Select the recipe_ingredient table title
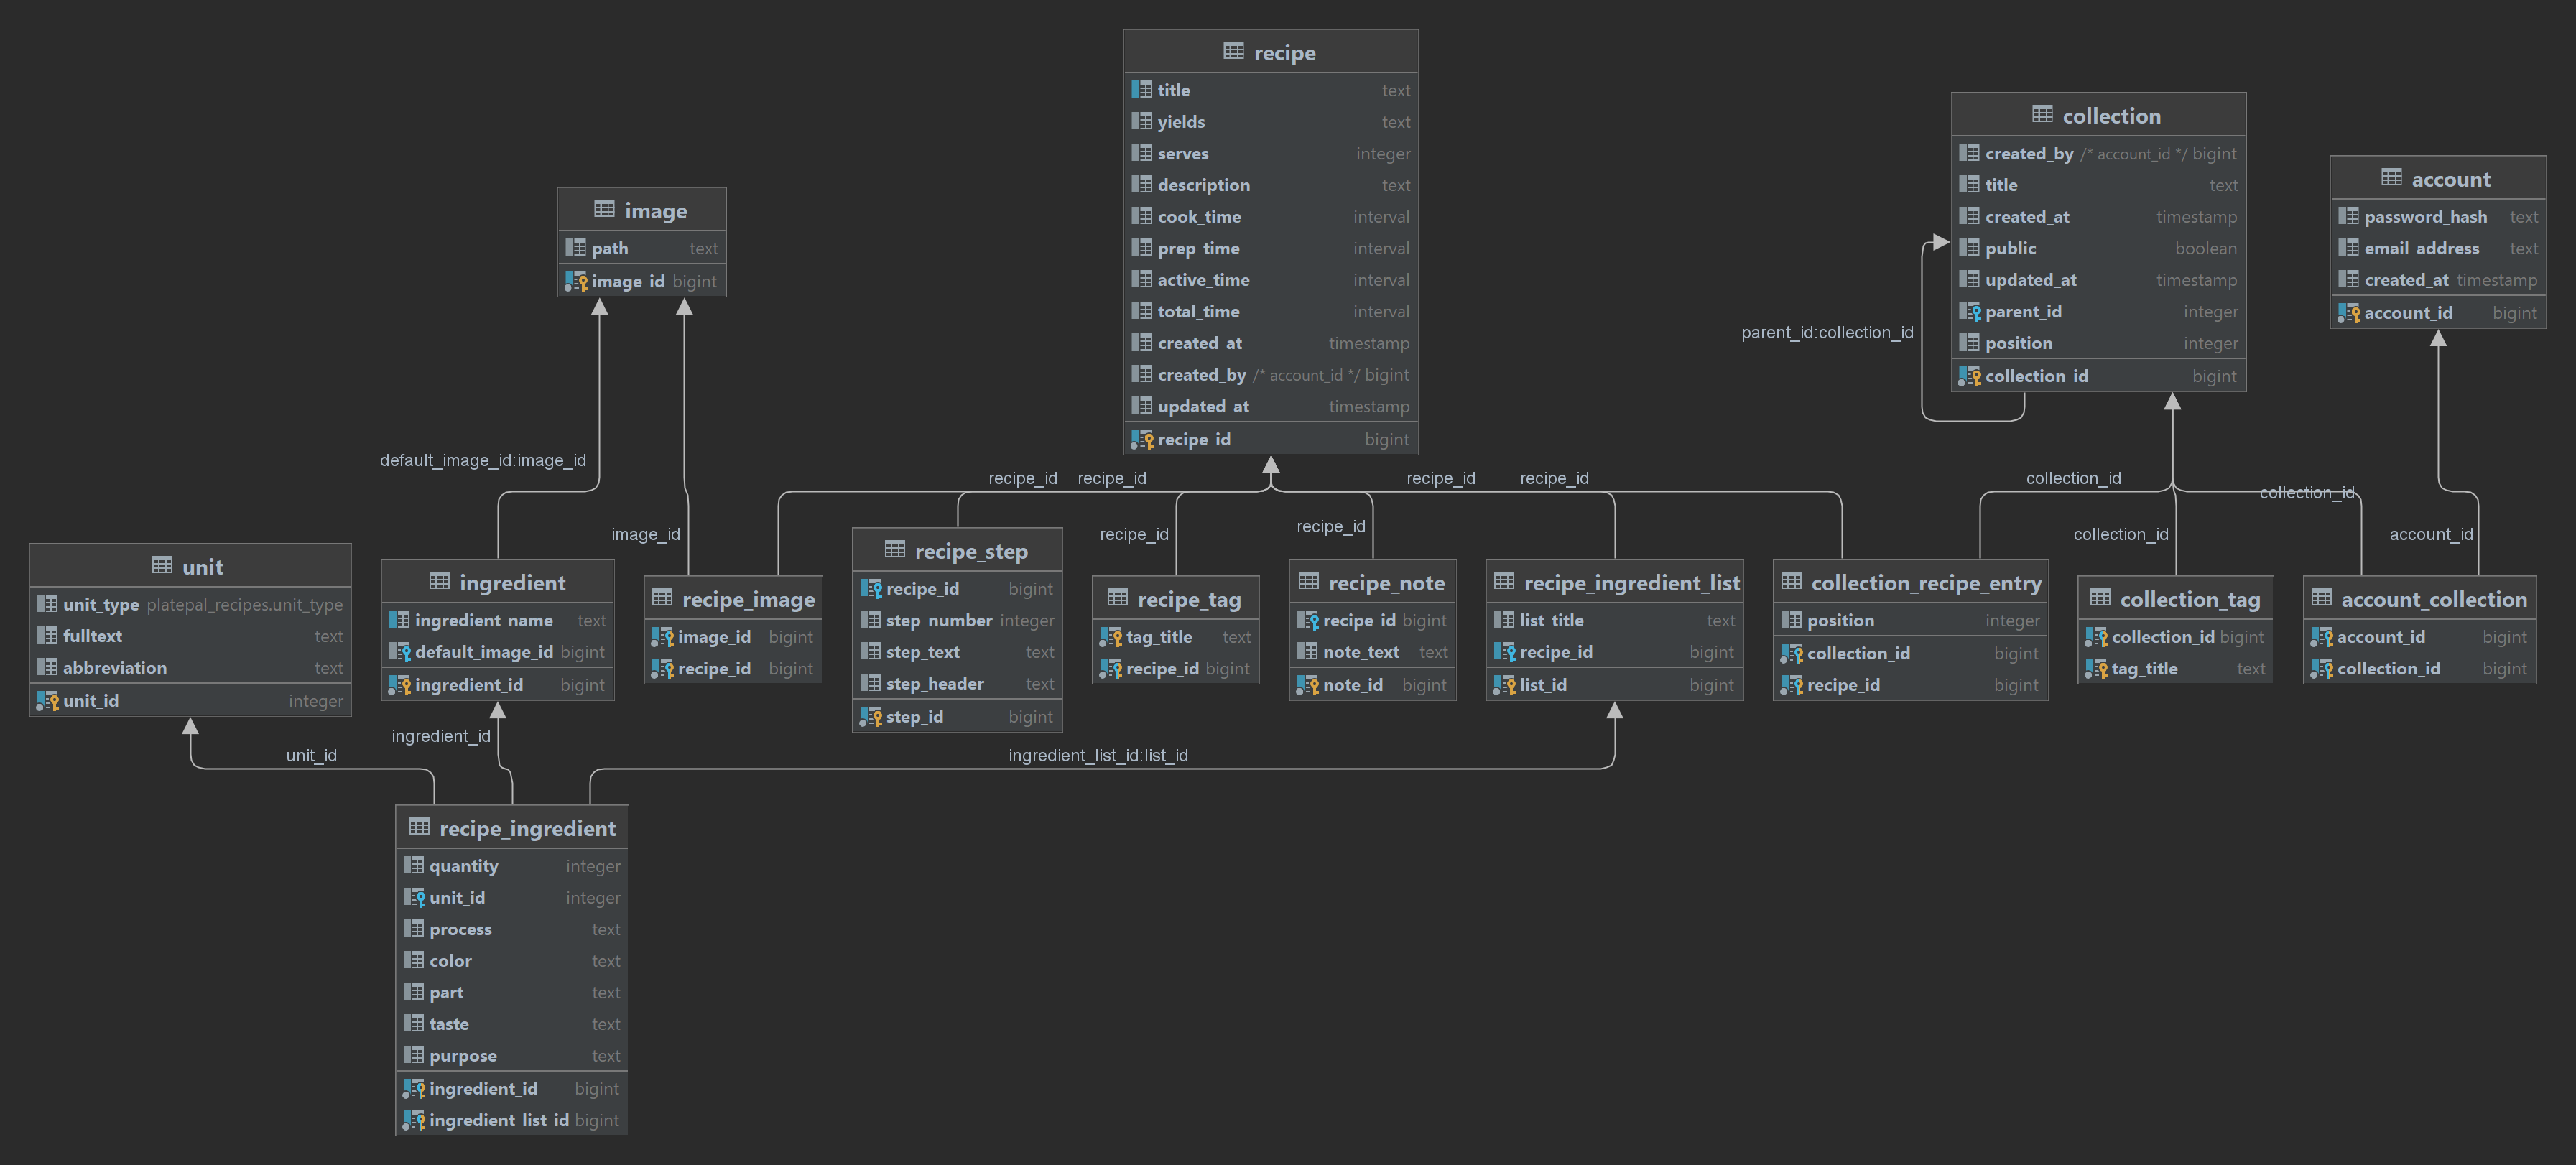 click(x=527, y=828)
